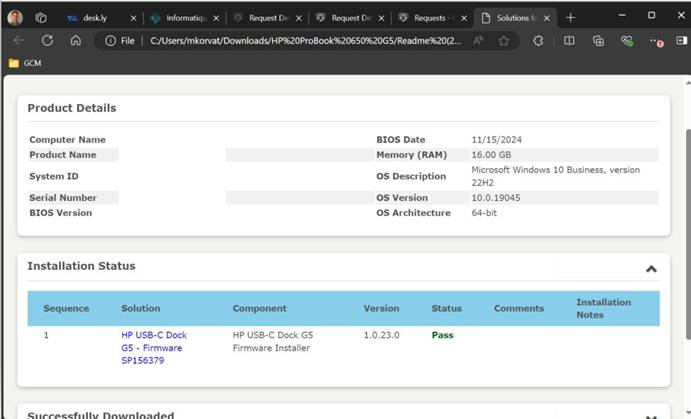
Task: Close the Informatique tab
Action: pos(216,18)
